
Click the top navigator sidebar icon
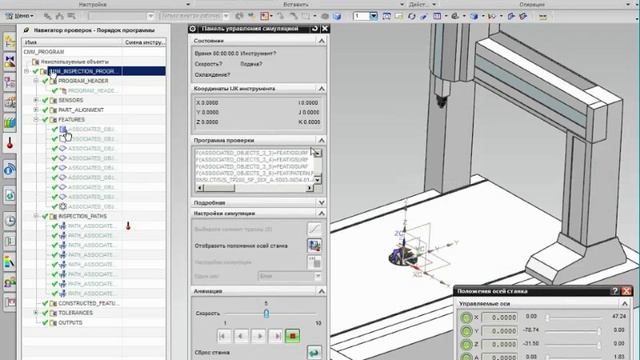(10, 42)
